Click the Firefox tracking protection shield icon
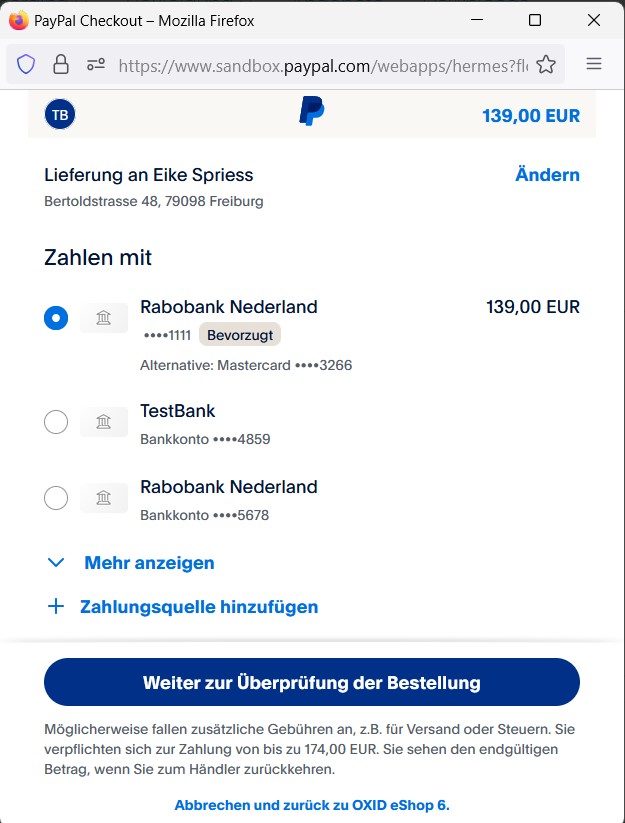This screenshot has height=823, width=625. (x=27, y=65)
